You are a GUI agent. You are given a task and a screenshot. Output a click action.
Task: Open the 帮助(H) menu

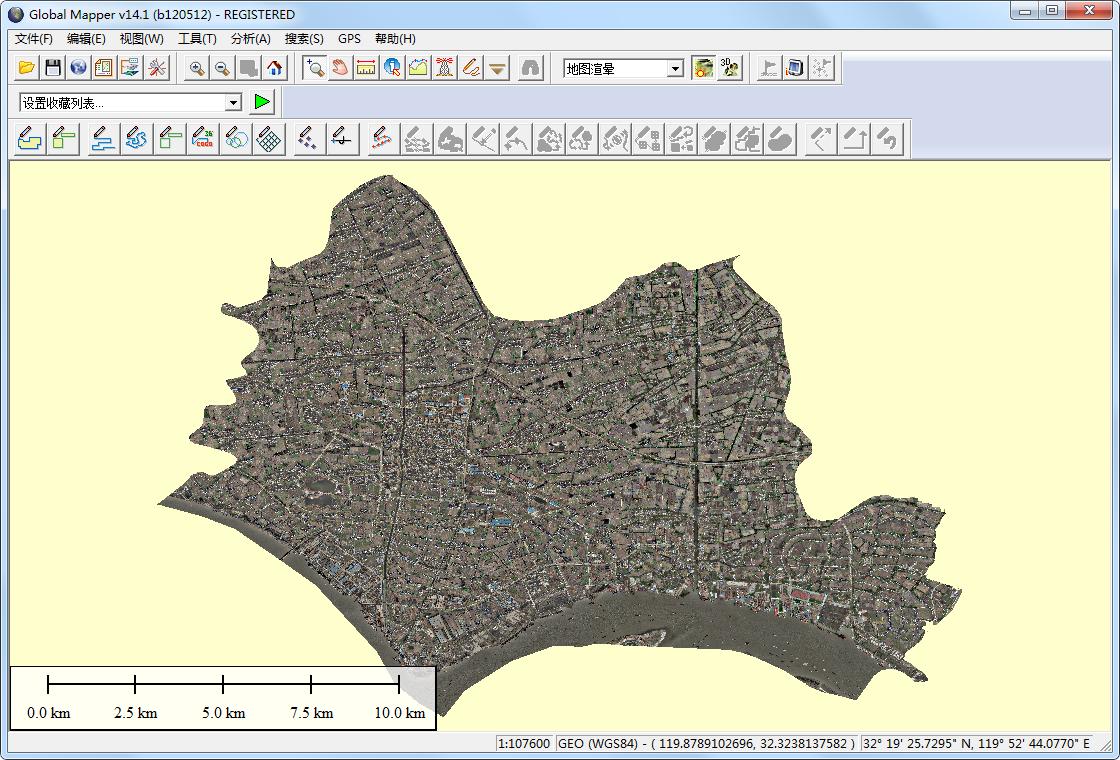(395, 39)
